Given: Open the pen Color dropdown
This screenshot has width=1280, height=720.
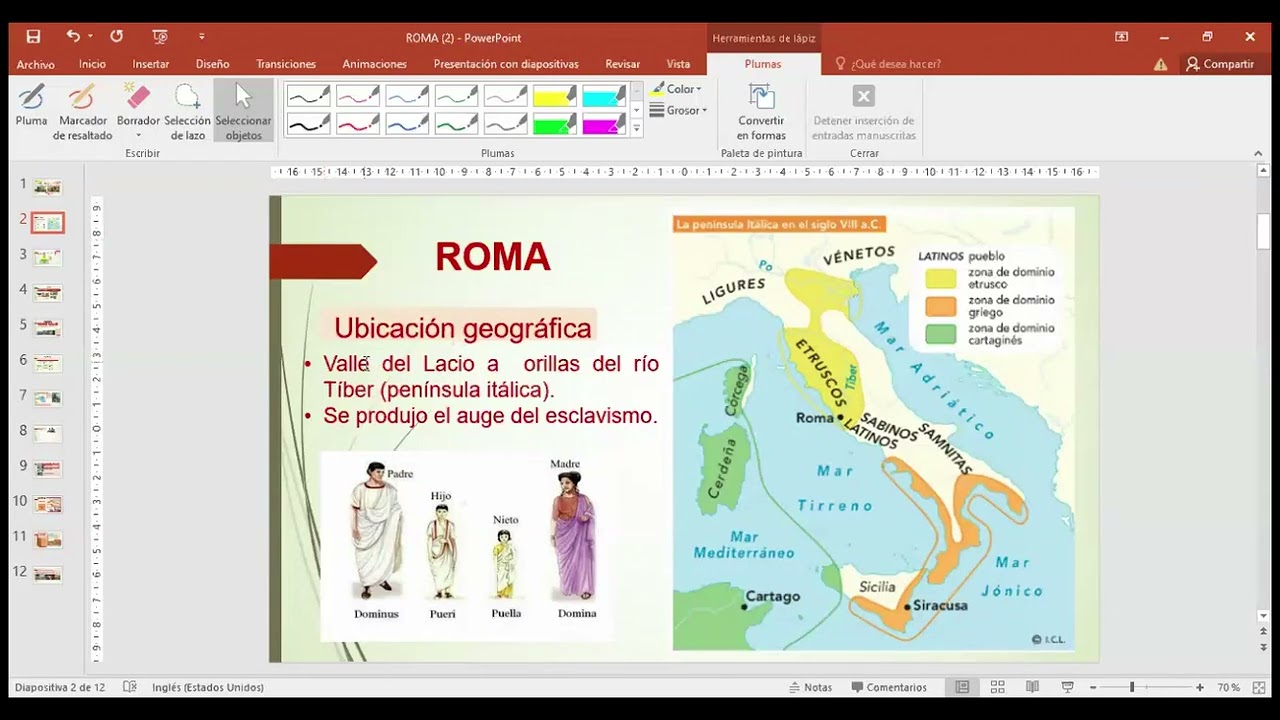Looking at the screenshot, I should pos(677,89).
